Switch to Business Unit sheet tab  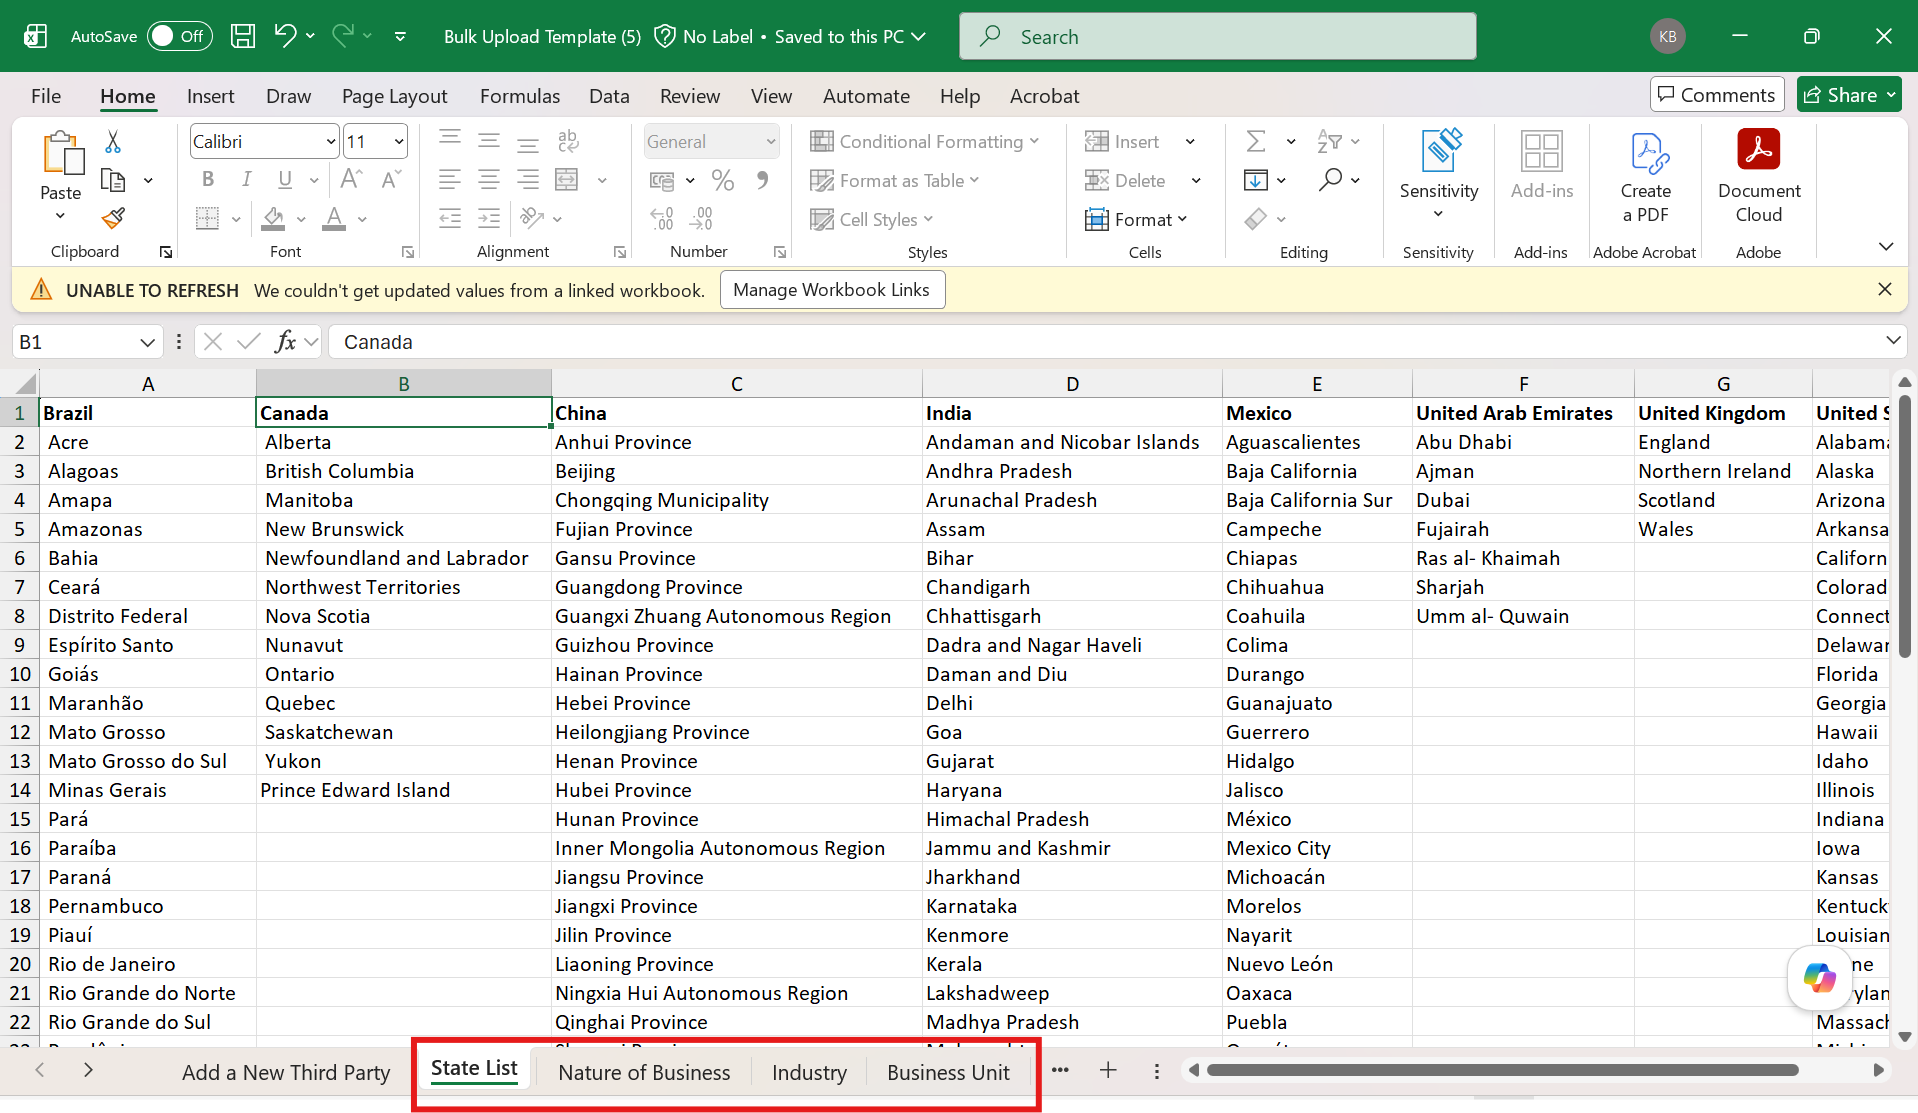click(x=948, y=1072)
